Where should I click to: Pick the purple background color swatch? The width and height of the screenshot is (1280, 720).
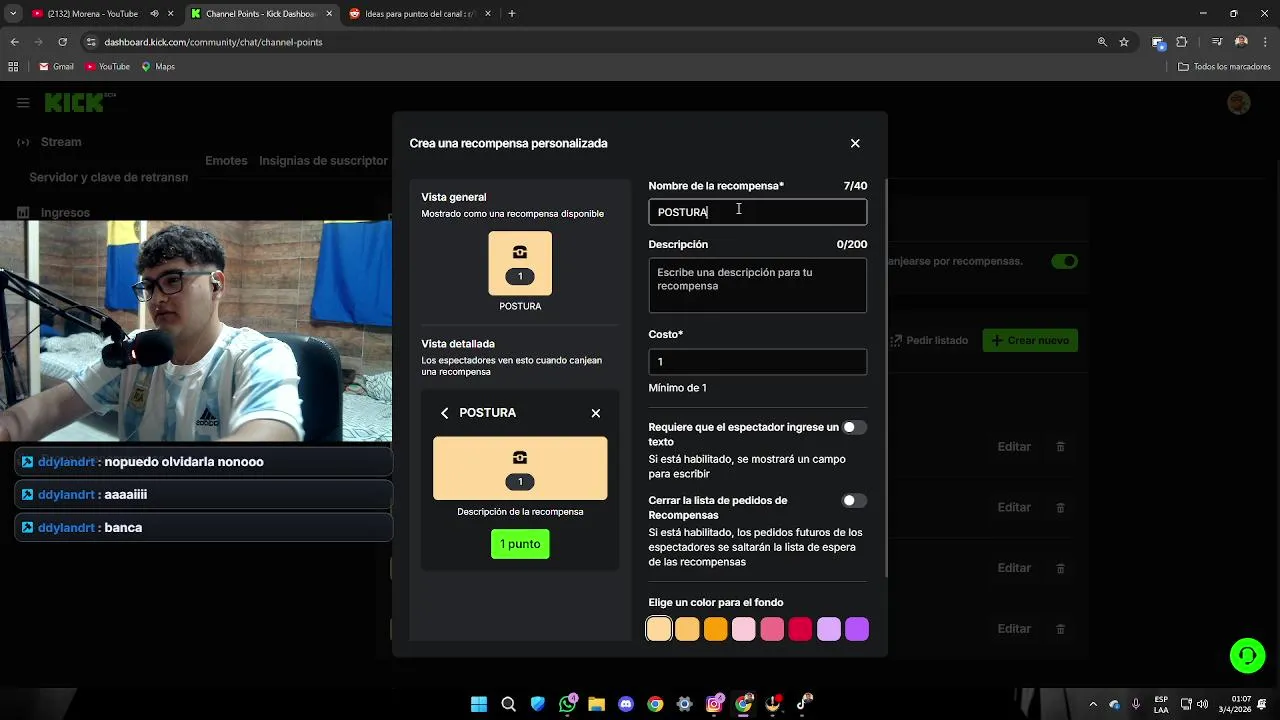(x=857, y=629)
